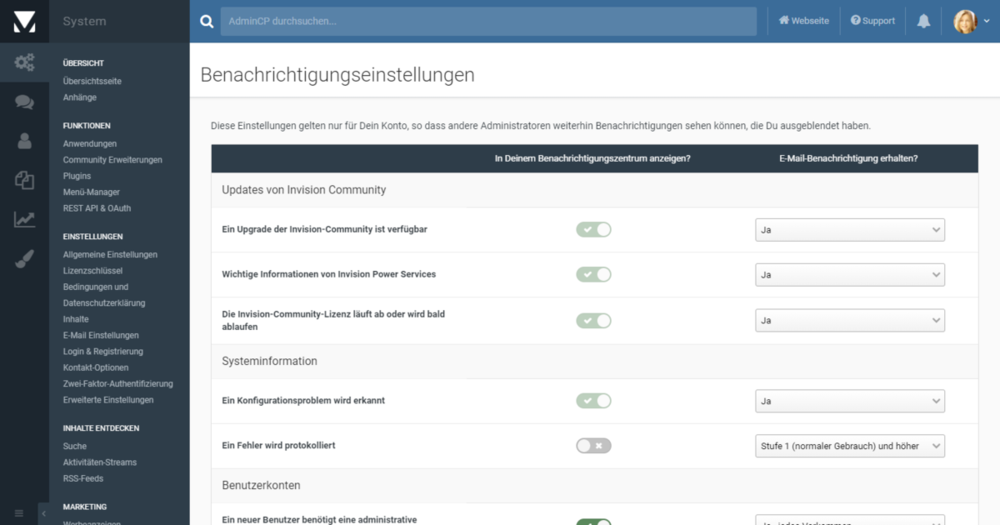1000x525 pixels.
Task: Click the 'AdminCP durchsuchen' search field
Action: pos(488,21)
